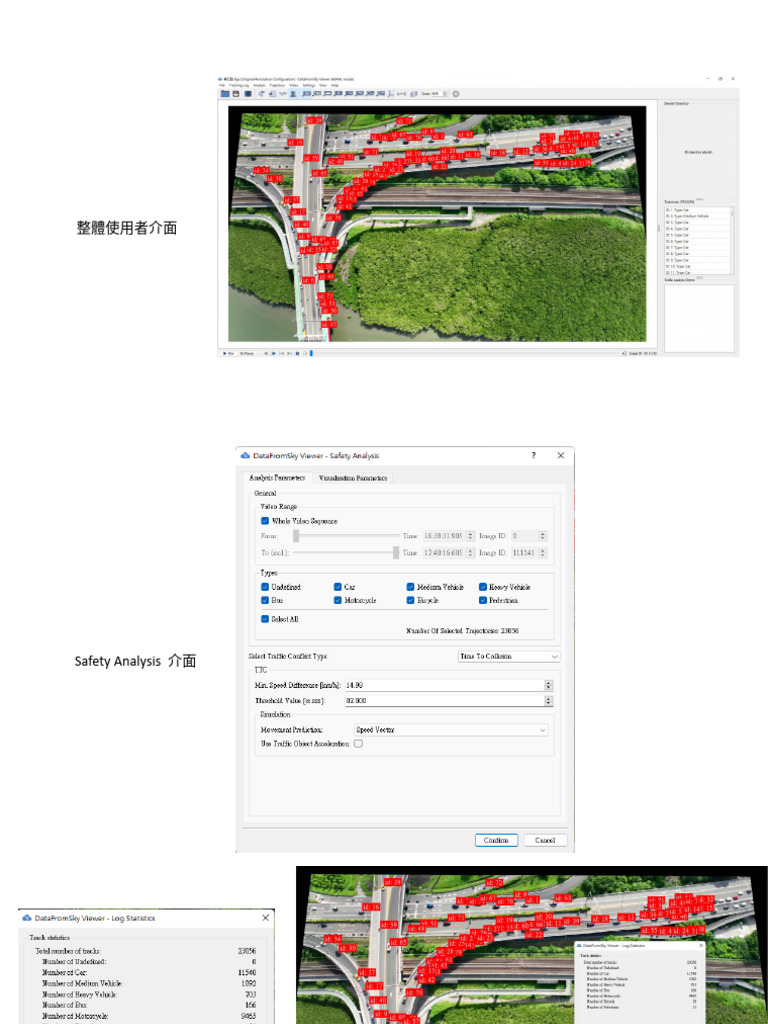Click the DataFromSky cloud icon in Safety Analysis title

[x=246, y=455]
